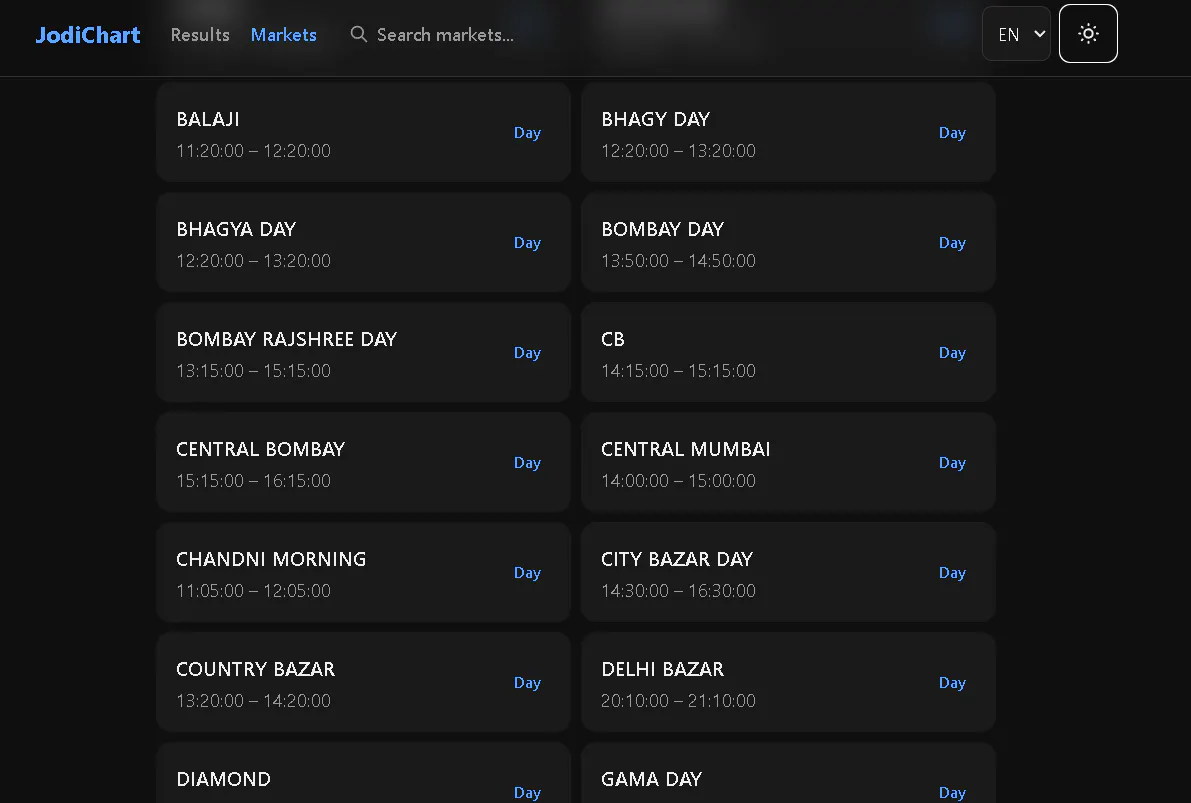
Task: Click Day label on BHAGY DAY card
Action: pos(952,133)
